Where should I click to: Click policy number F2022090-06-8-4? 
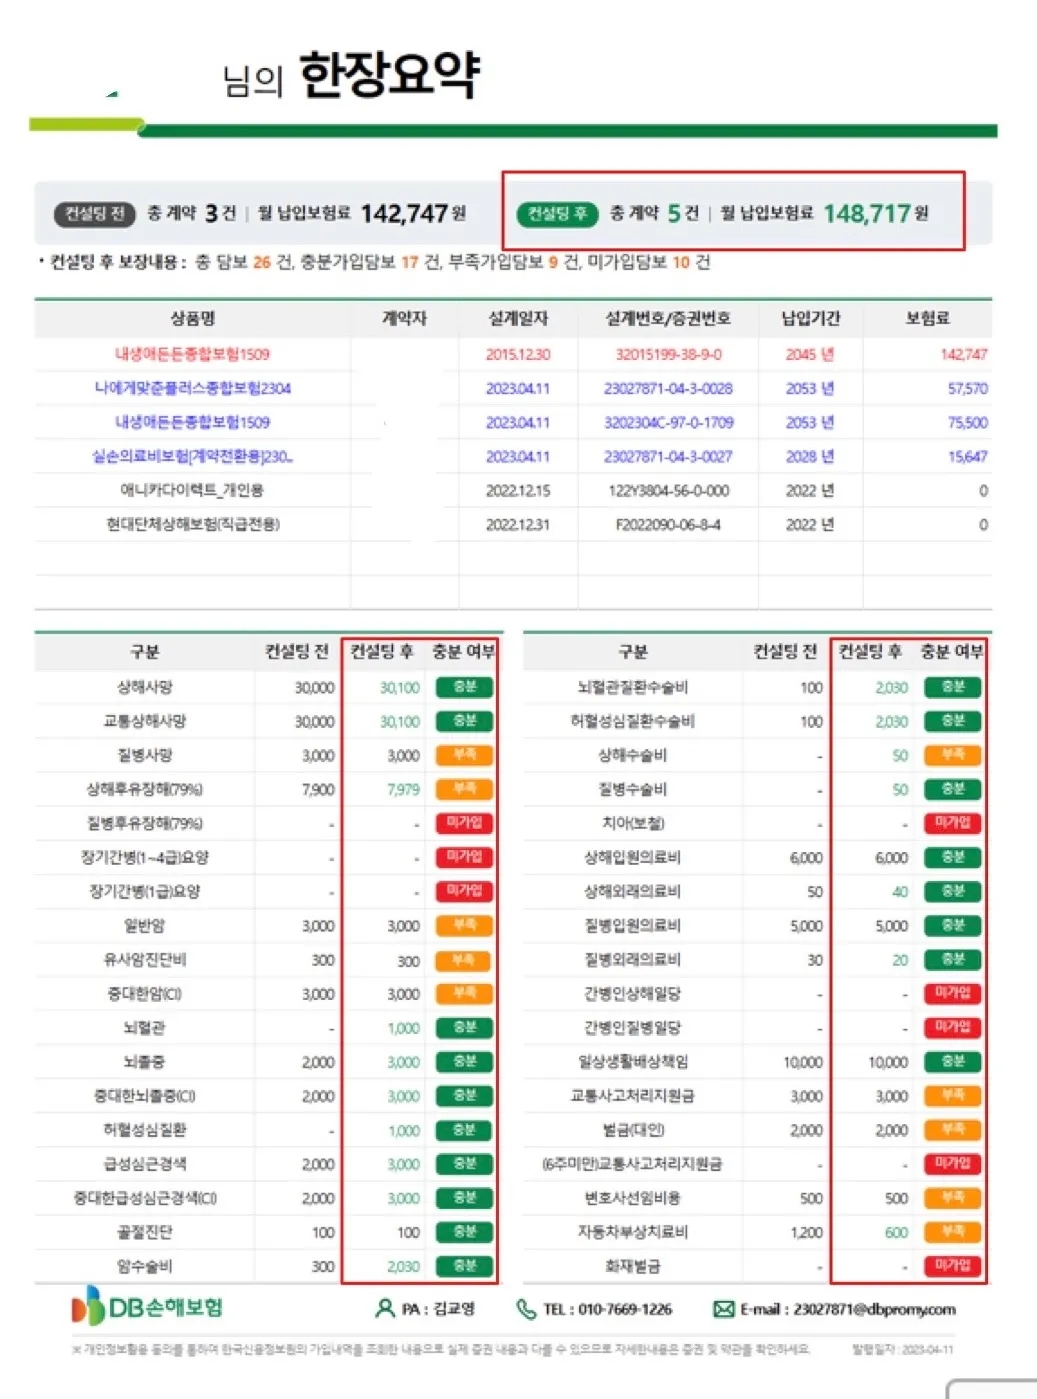click(x=668, y=524)
